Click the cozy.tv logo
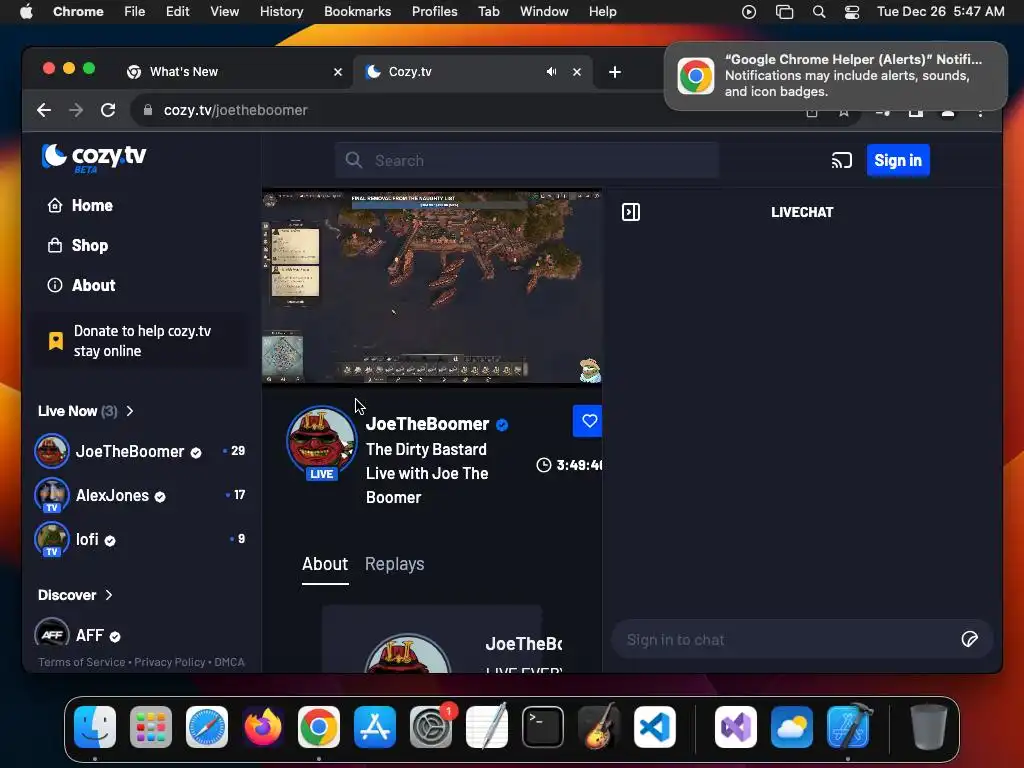Image resolution: width=1024 pixels, height=768 pixels. pyautogui.click(x=94, y=158)
